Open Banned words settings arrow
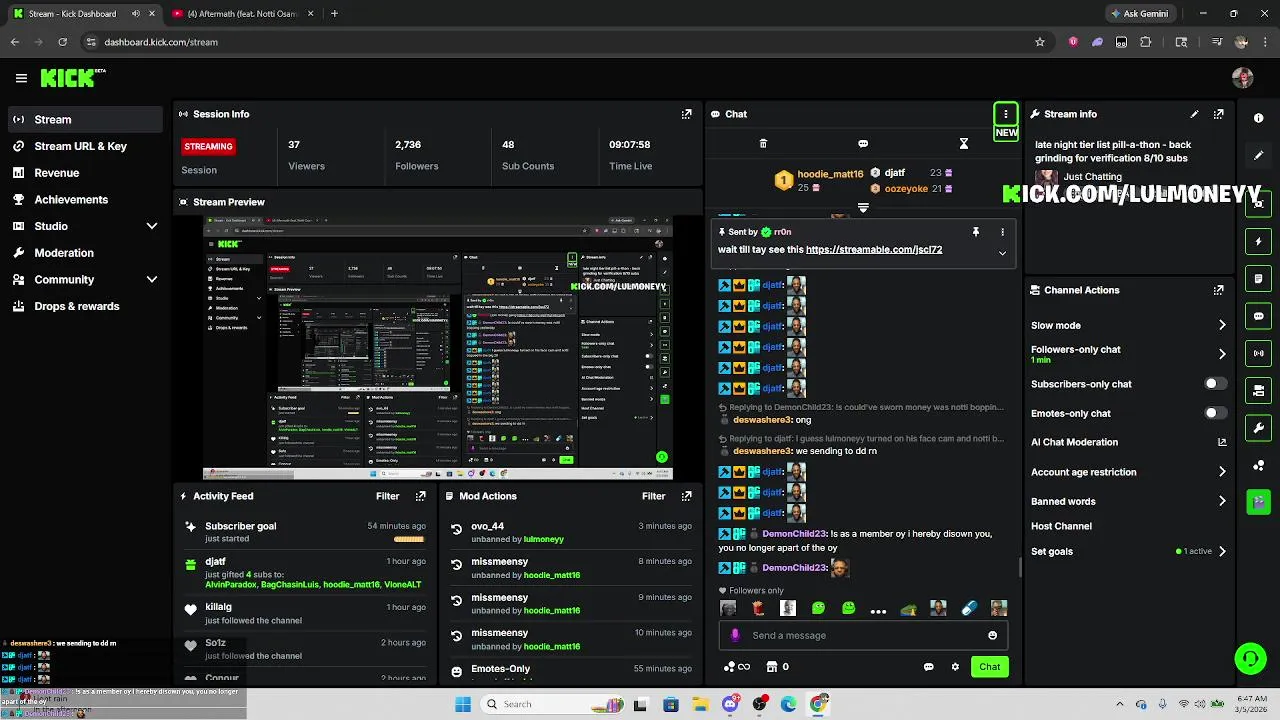1280x720 pixels. [1222, 501]
